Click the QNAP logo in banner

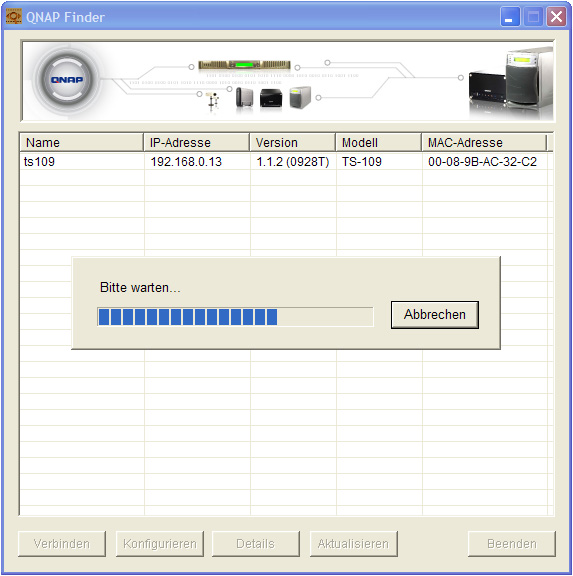click(x=67, y=79)
